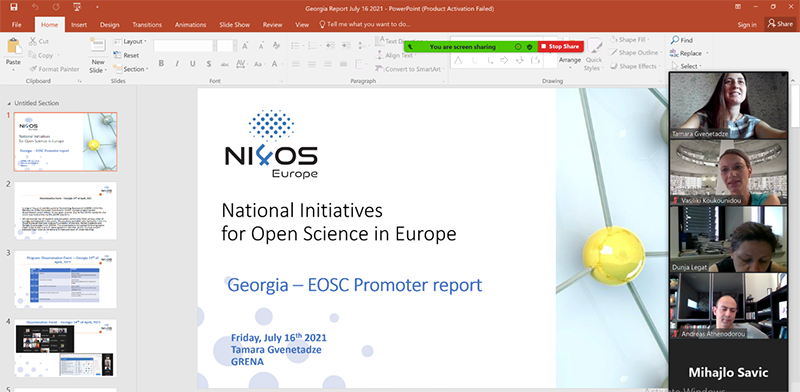
Task: Select slide 4 thumbnail
Action: (x=65, y=348)
